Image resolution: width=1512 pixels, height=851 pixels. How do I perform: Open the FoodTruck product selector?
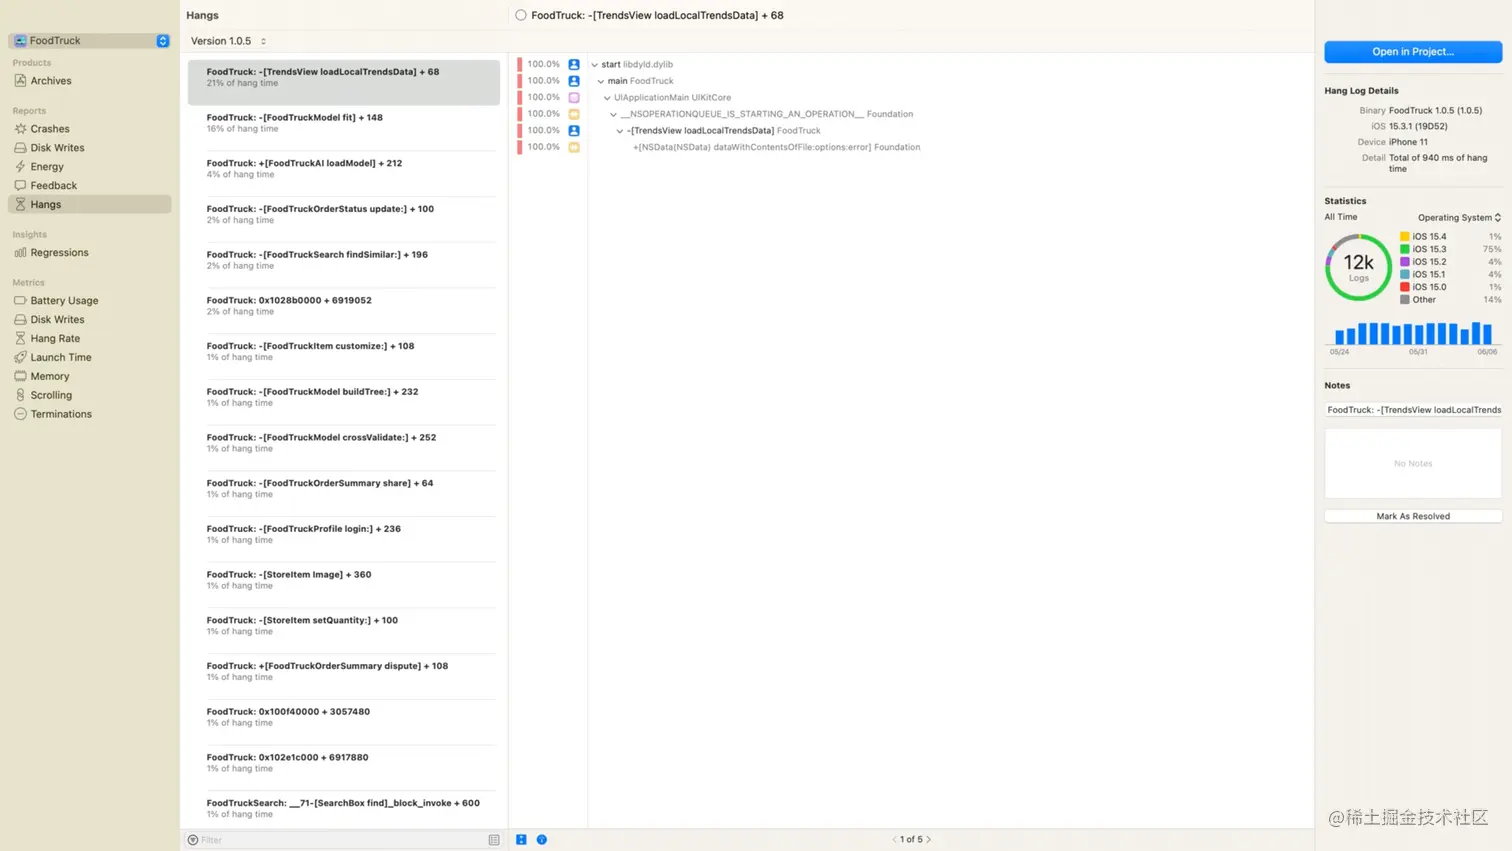(90, 41)
